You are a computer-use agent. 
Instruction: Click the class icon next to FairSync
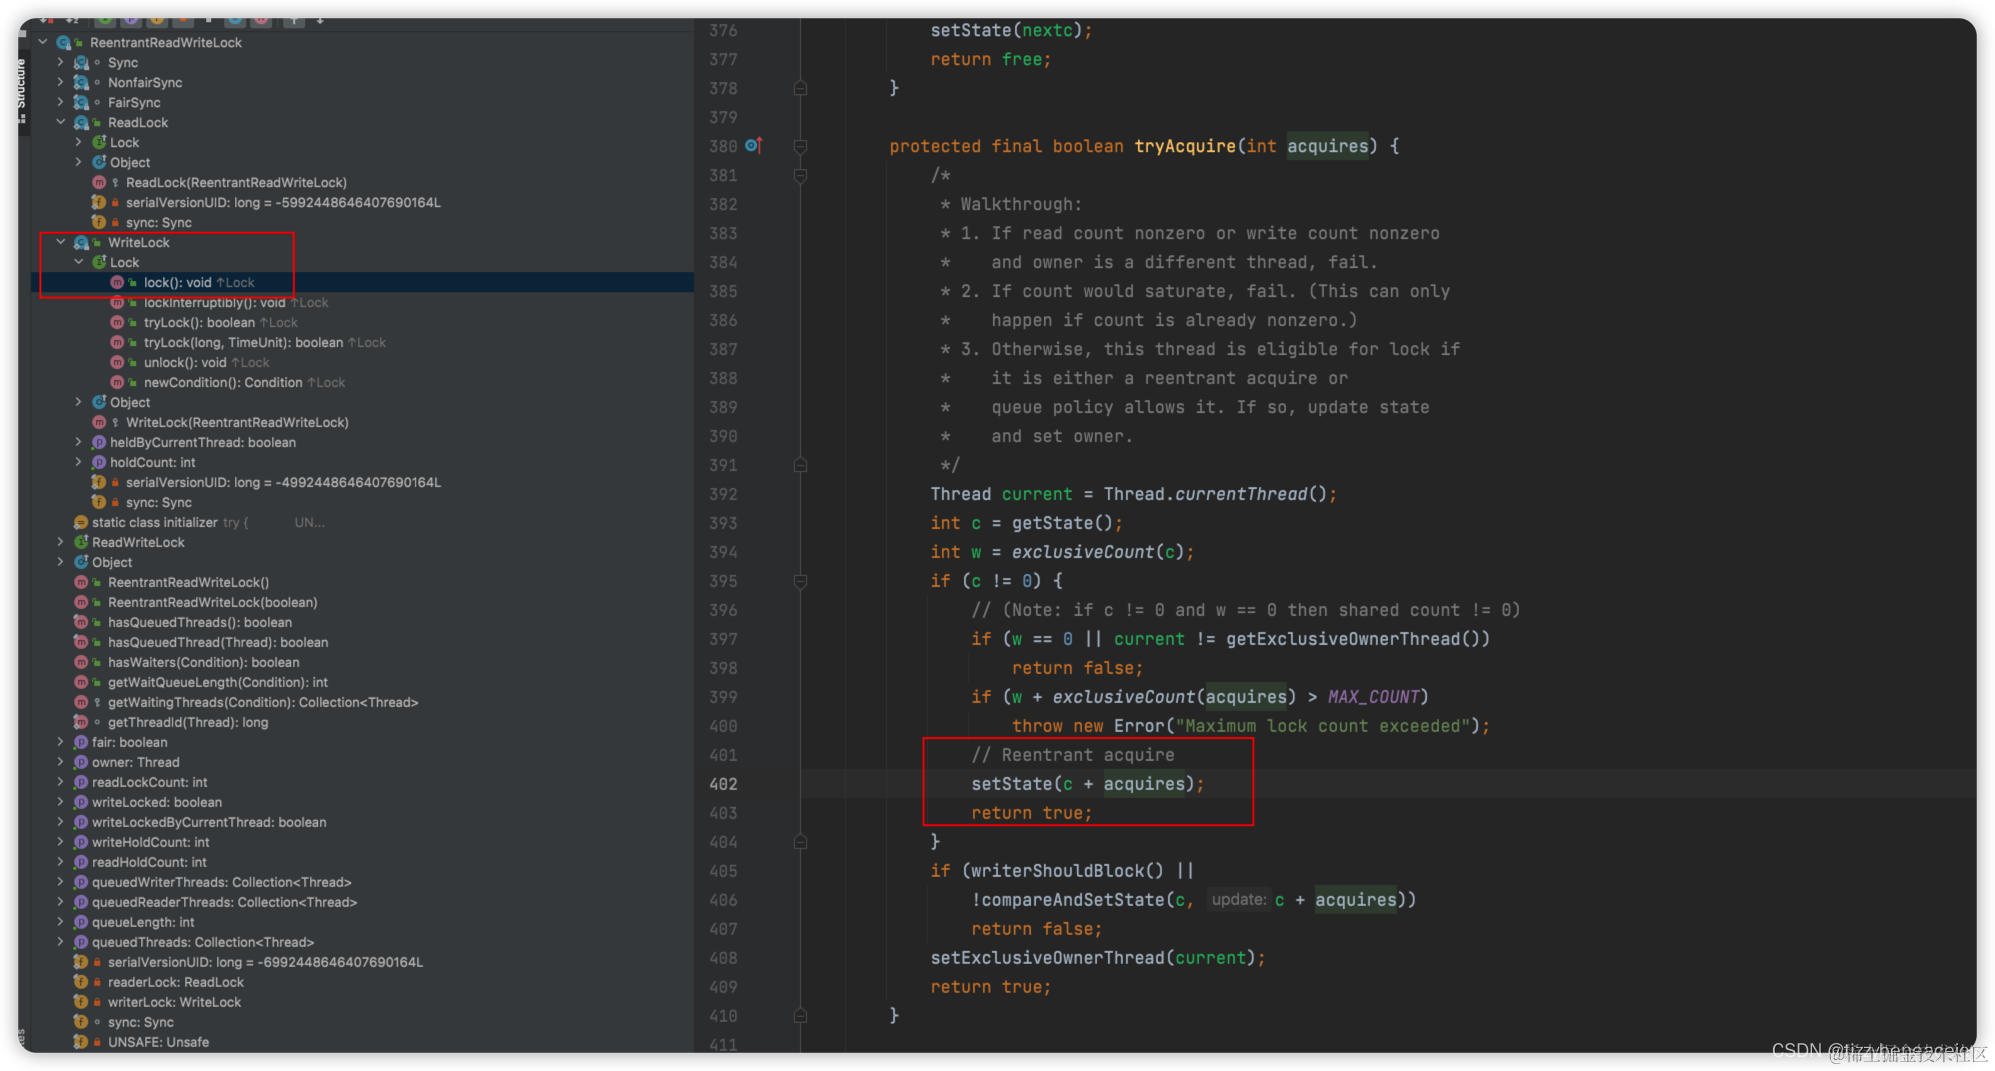pyautogui.click(x=82, y=103)
